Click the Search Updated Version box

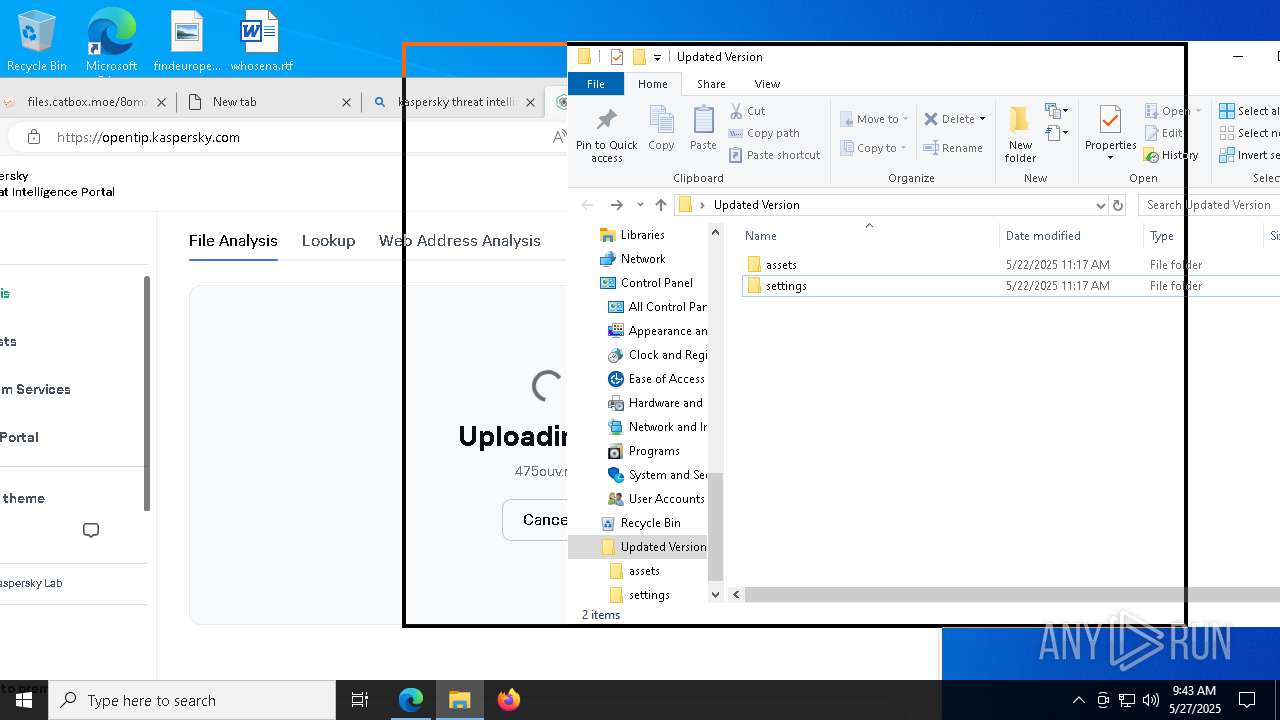click(x=1208, y=205)
